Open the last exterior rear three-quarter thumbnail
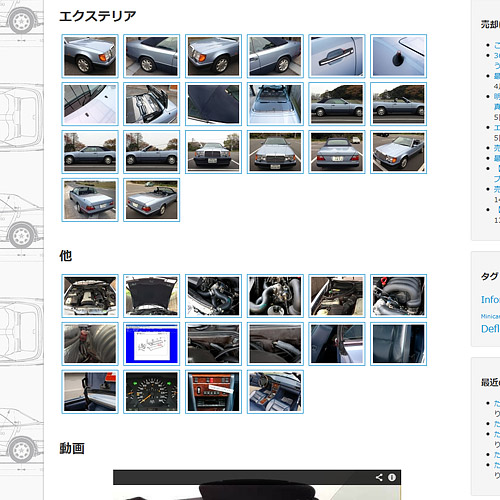This screenshot has height=500, width=500. (x=152, y=200)
